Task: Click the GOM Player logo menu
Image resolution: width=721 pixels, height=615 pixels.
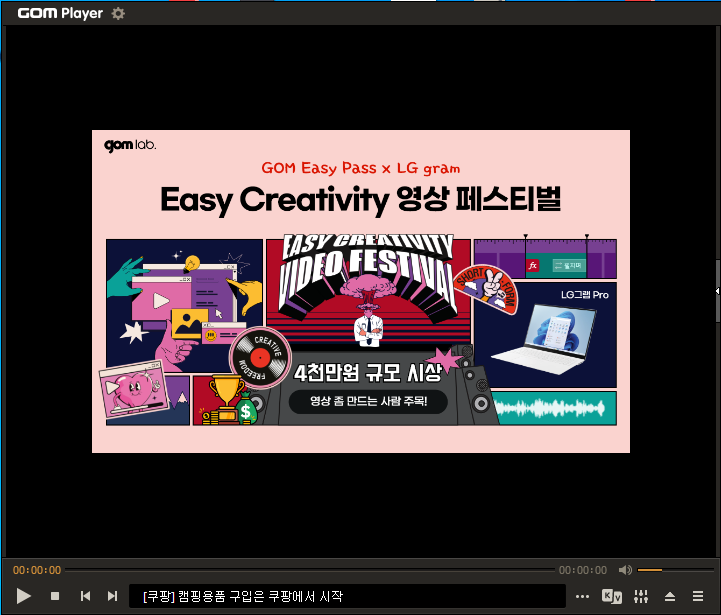Action: (60, 13)
